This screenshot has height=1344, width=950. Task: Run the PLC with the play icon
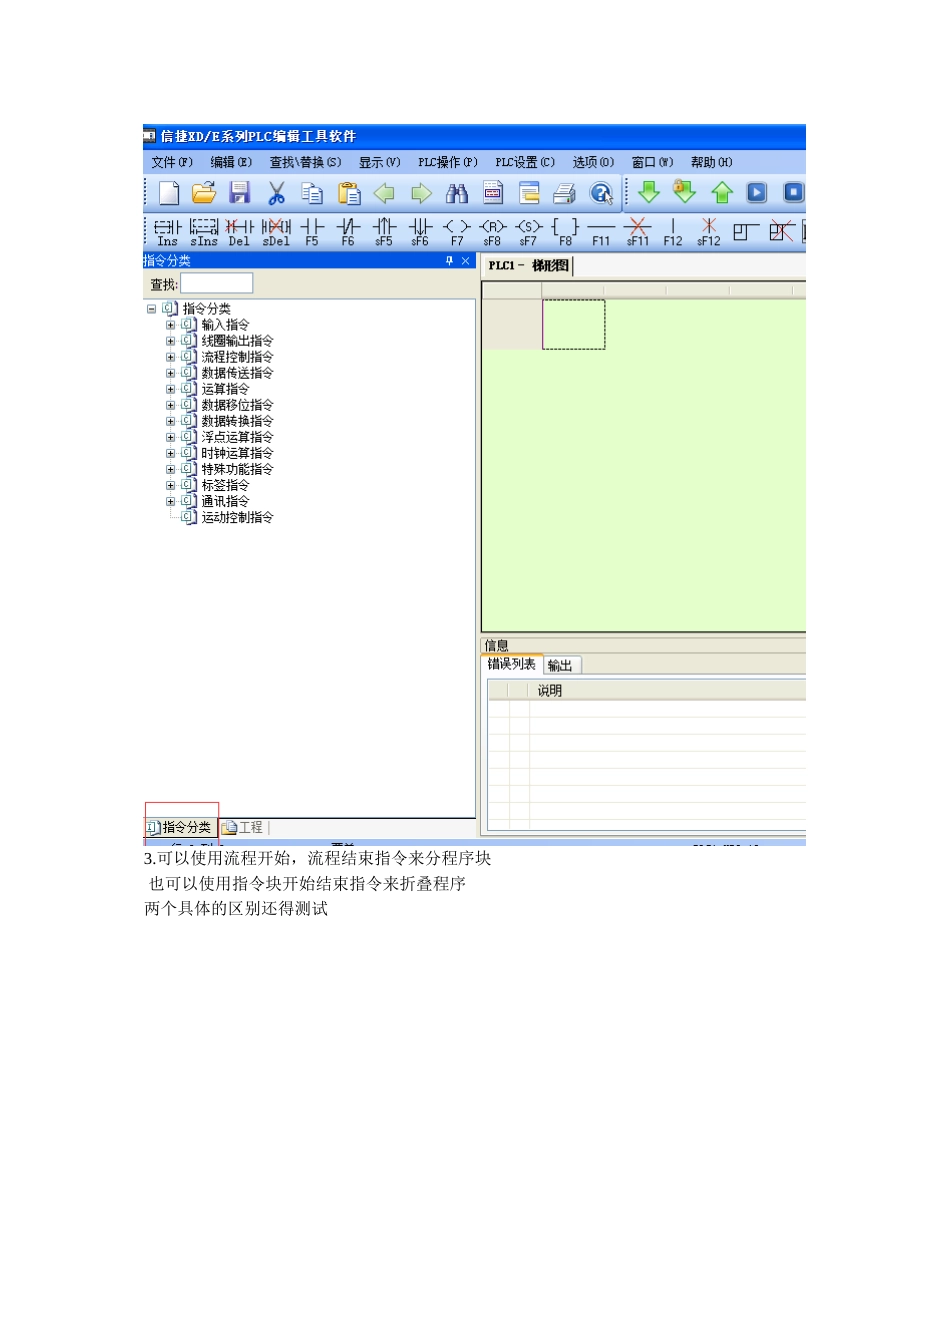click(757, 192)
